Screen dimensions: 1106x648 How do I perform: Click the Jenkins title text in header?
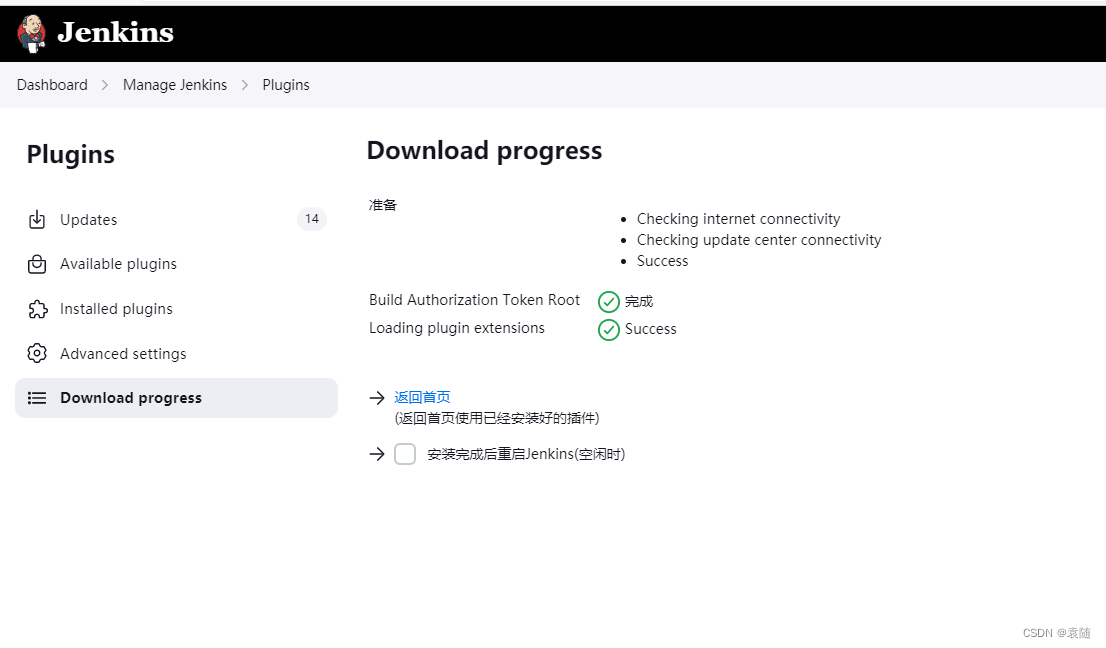coord(116,32)
